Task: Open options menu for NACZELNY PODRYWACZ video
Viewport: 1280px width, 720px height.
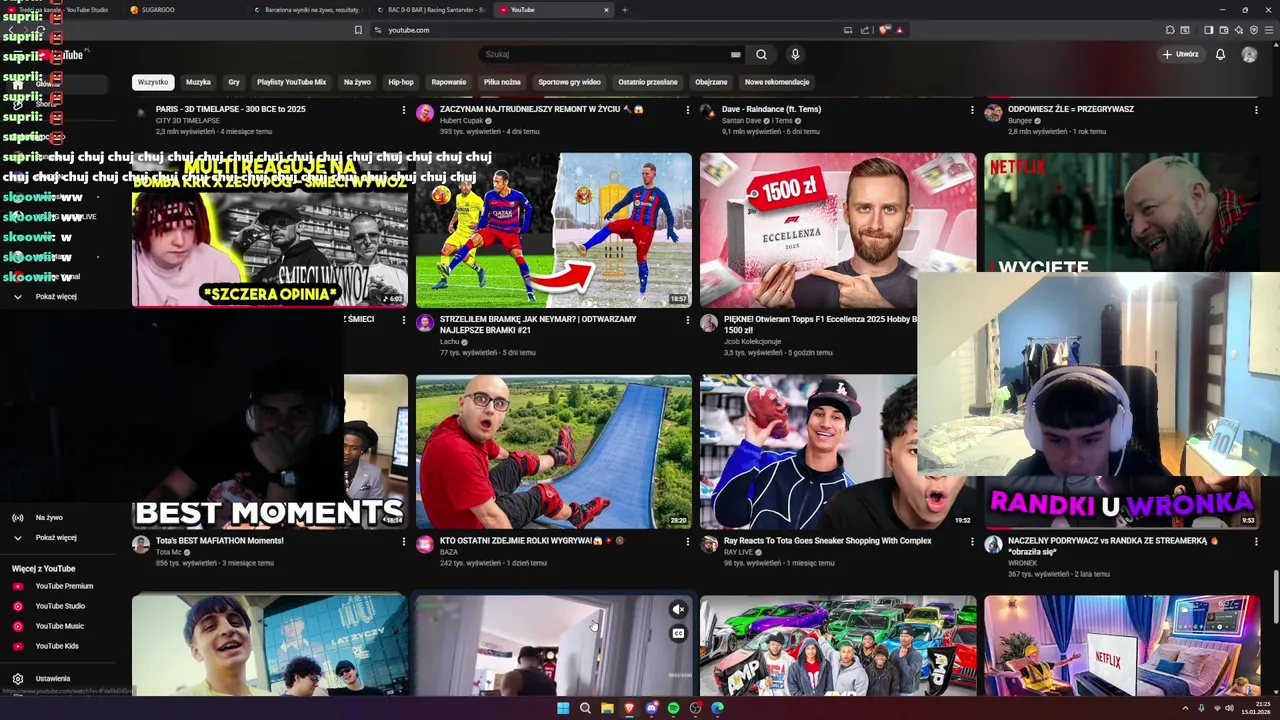Action: click(1256, 541)
